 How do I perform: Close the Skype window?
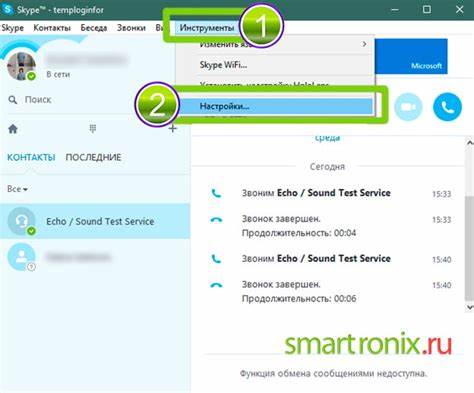point(459,9)
